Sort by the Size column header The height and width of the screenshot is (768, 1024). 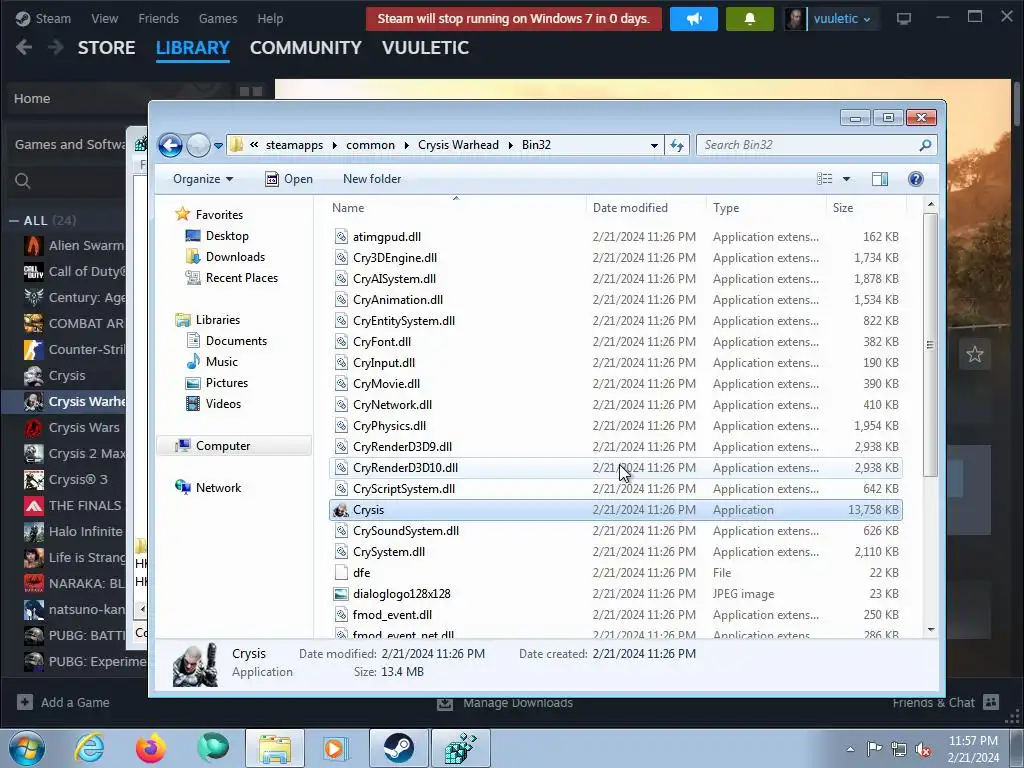(842, 208)
